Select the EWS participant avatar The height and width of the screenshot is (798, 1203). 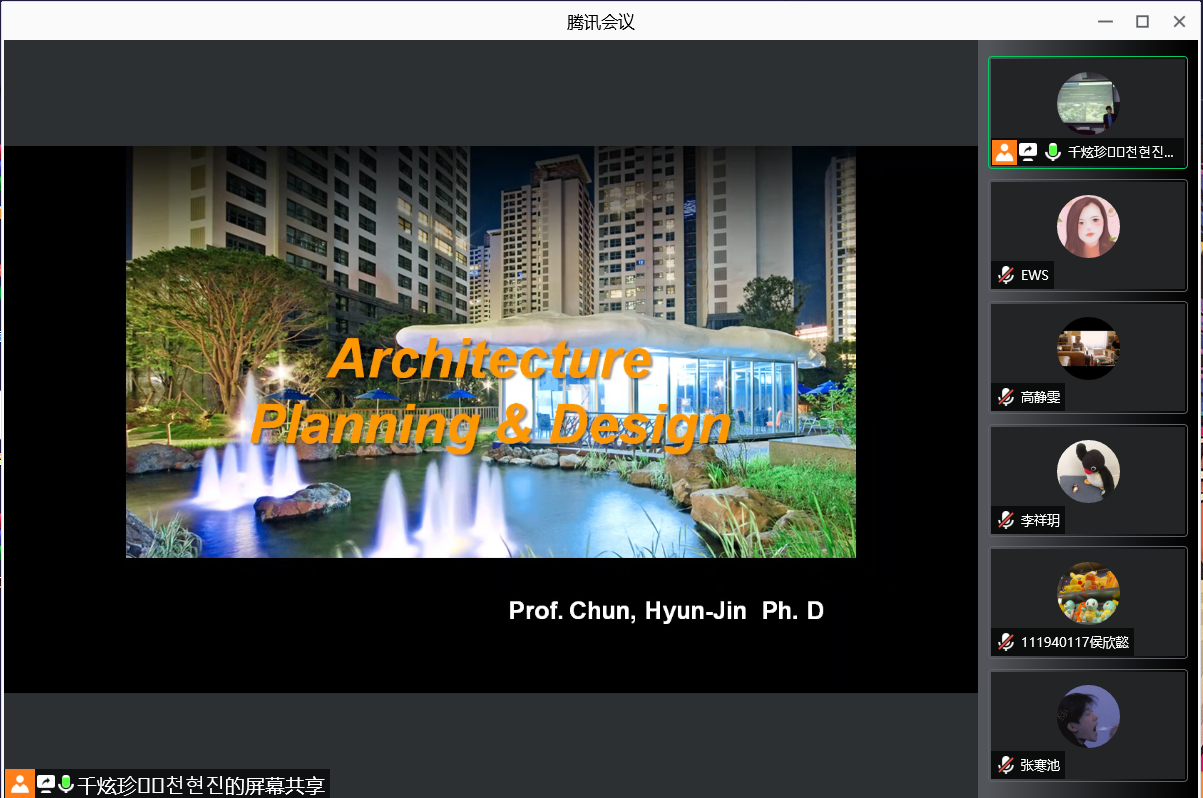tap(1088, 226)
